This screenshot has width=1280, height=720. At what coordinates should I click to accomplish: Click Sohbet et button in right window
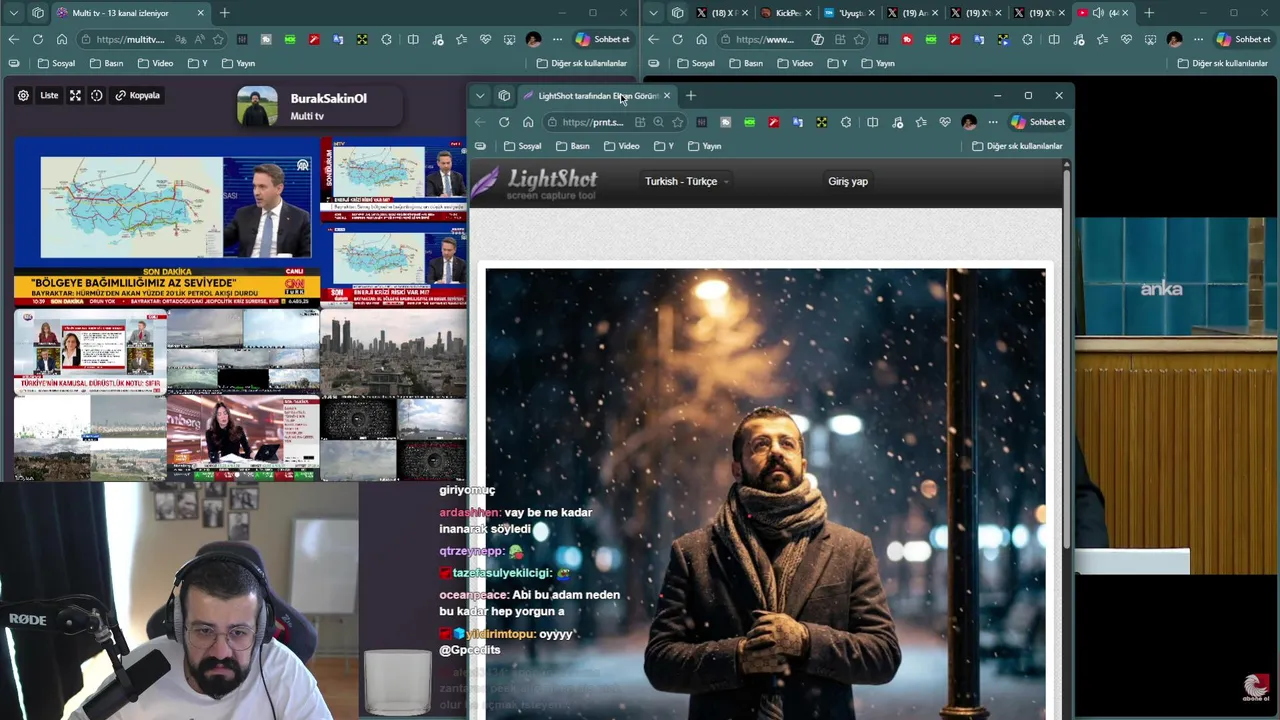[1243, 39]
